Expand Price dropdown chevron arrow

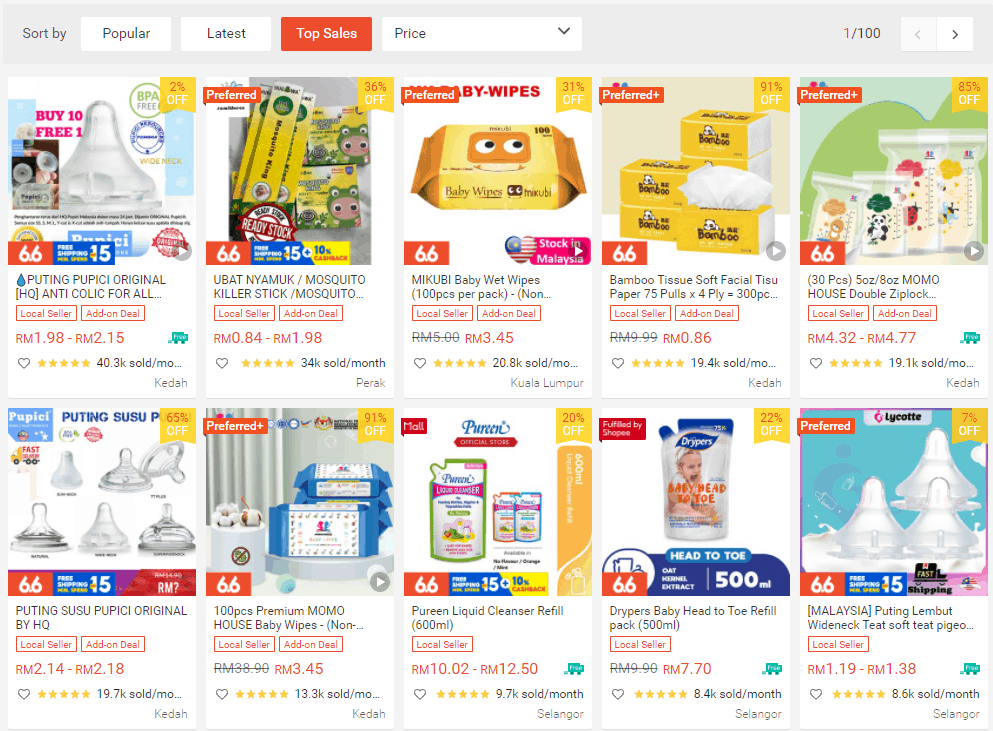pos(564,31)
